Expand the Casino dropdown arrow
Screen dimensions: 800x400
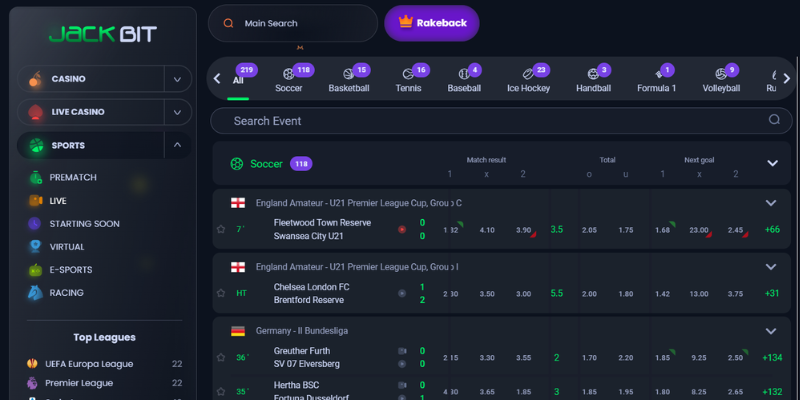(177, 79)
